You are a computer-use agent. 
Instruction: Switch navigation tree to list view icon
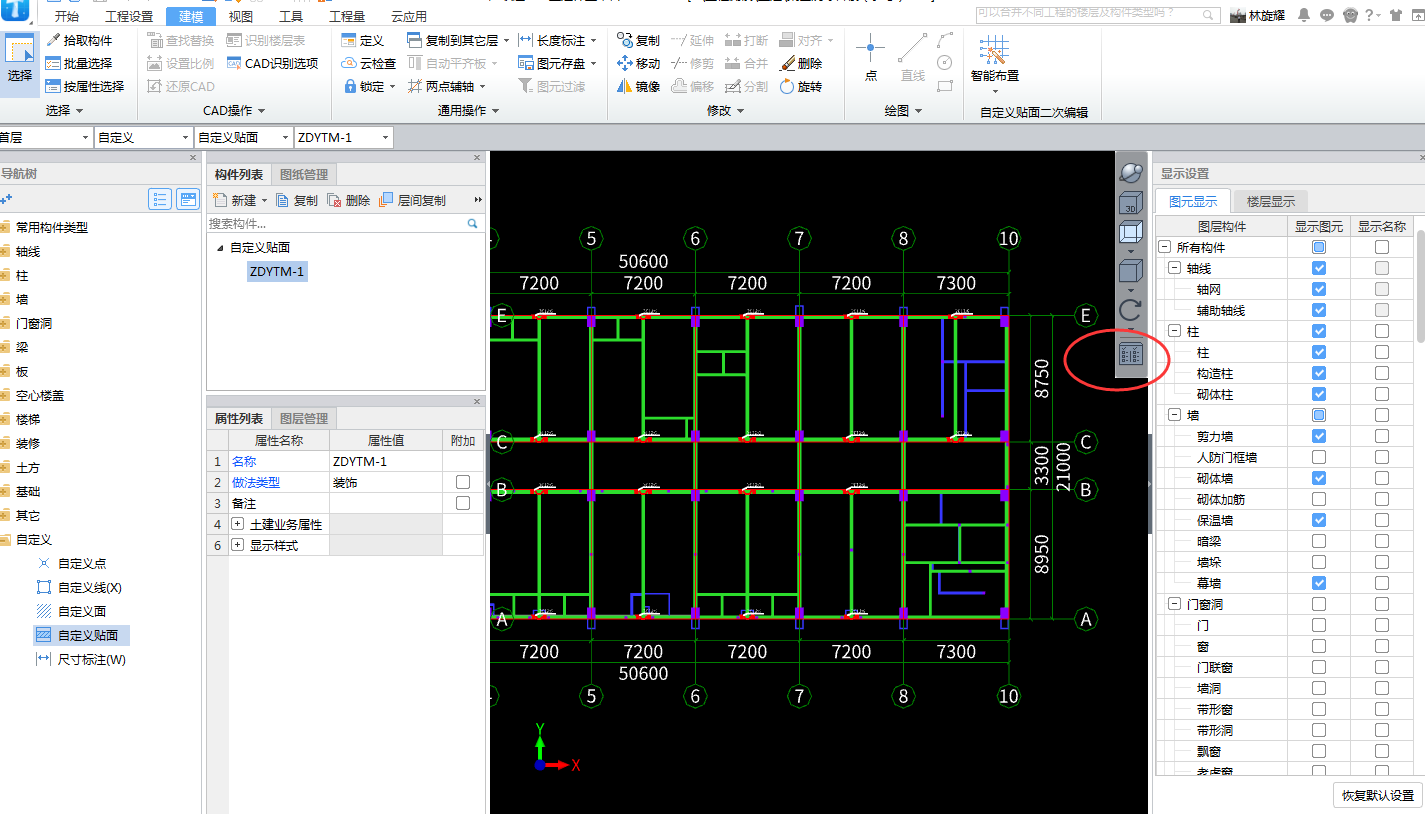click(160, 199)
